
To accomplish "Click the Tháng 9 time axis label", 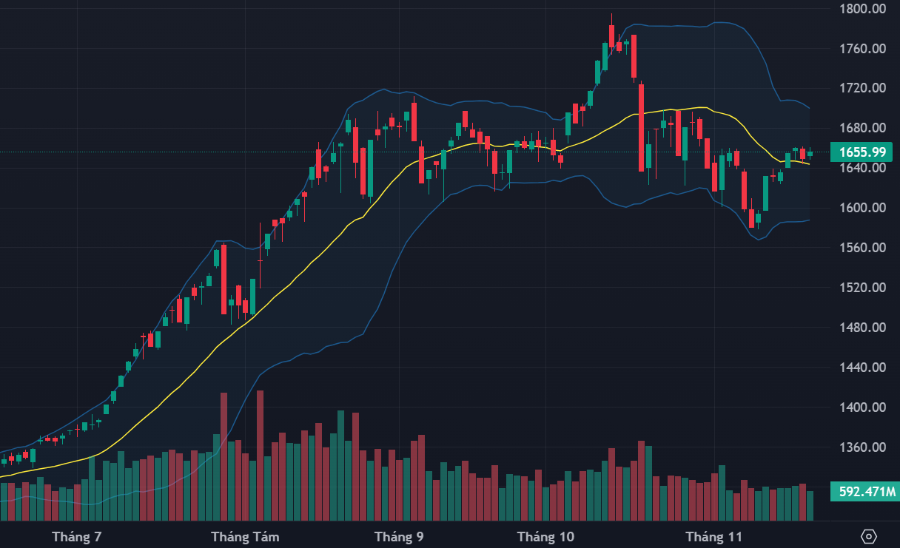I will (399, 537).
